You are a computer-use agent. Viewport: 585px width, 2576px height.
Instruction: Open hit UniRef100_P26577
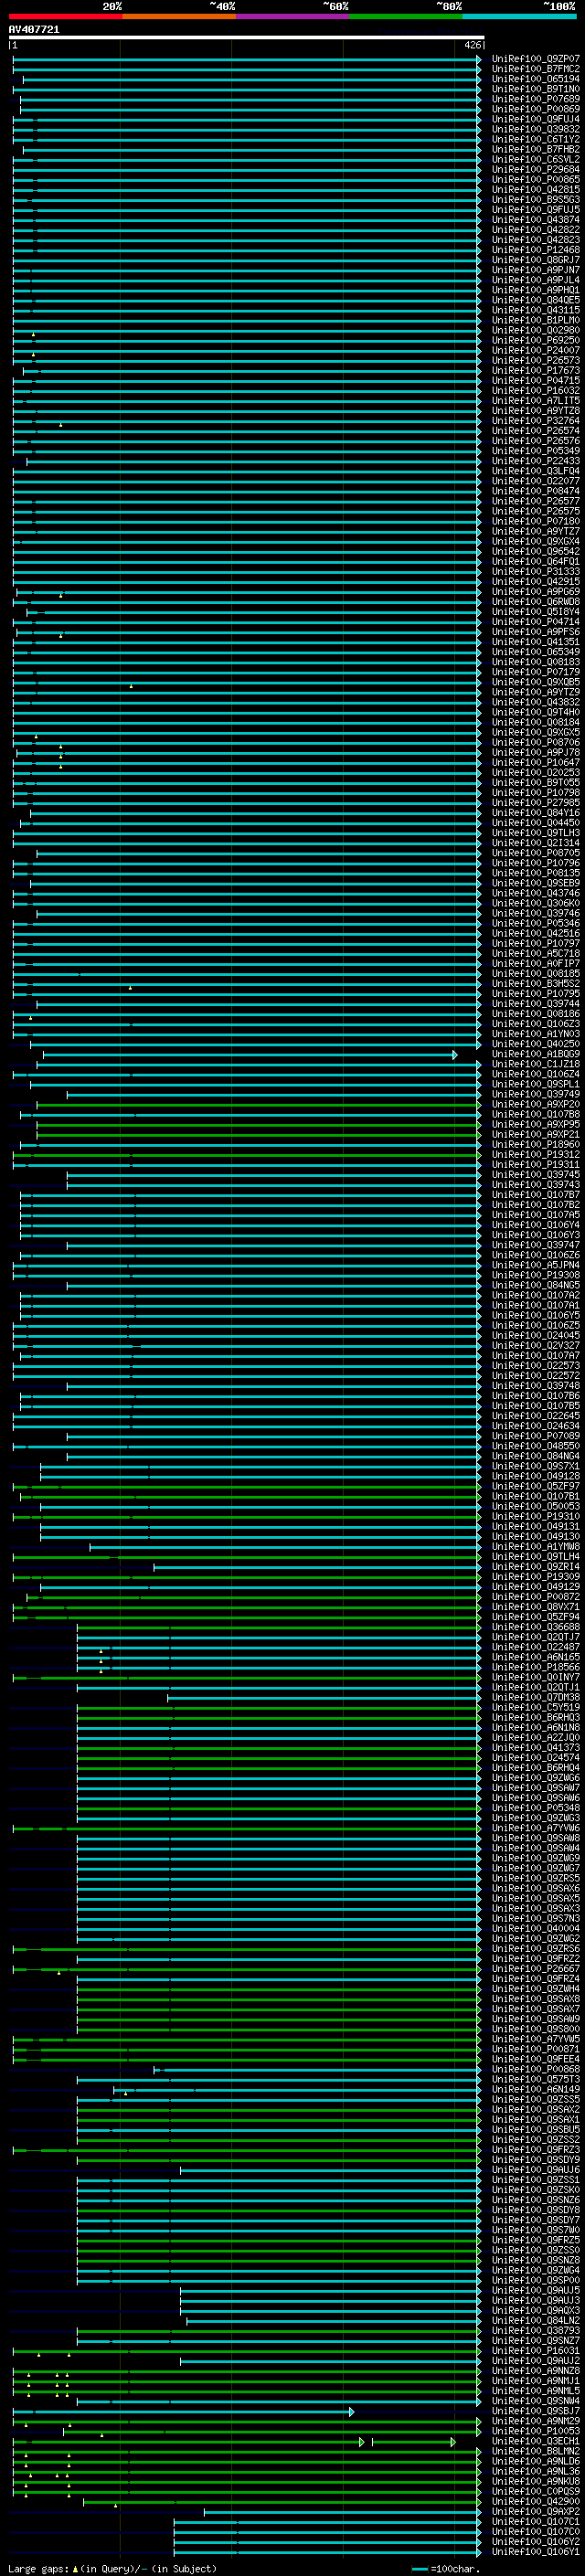536,501
